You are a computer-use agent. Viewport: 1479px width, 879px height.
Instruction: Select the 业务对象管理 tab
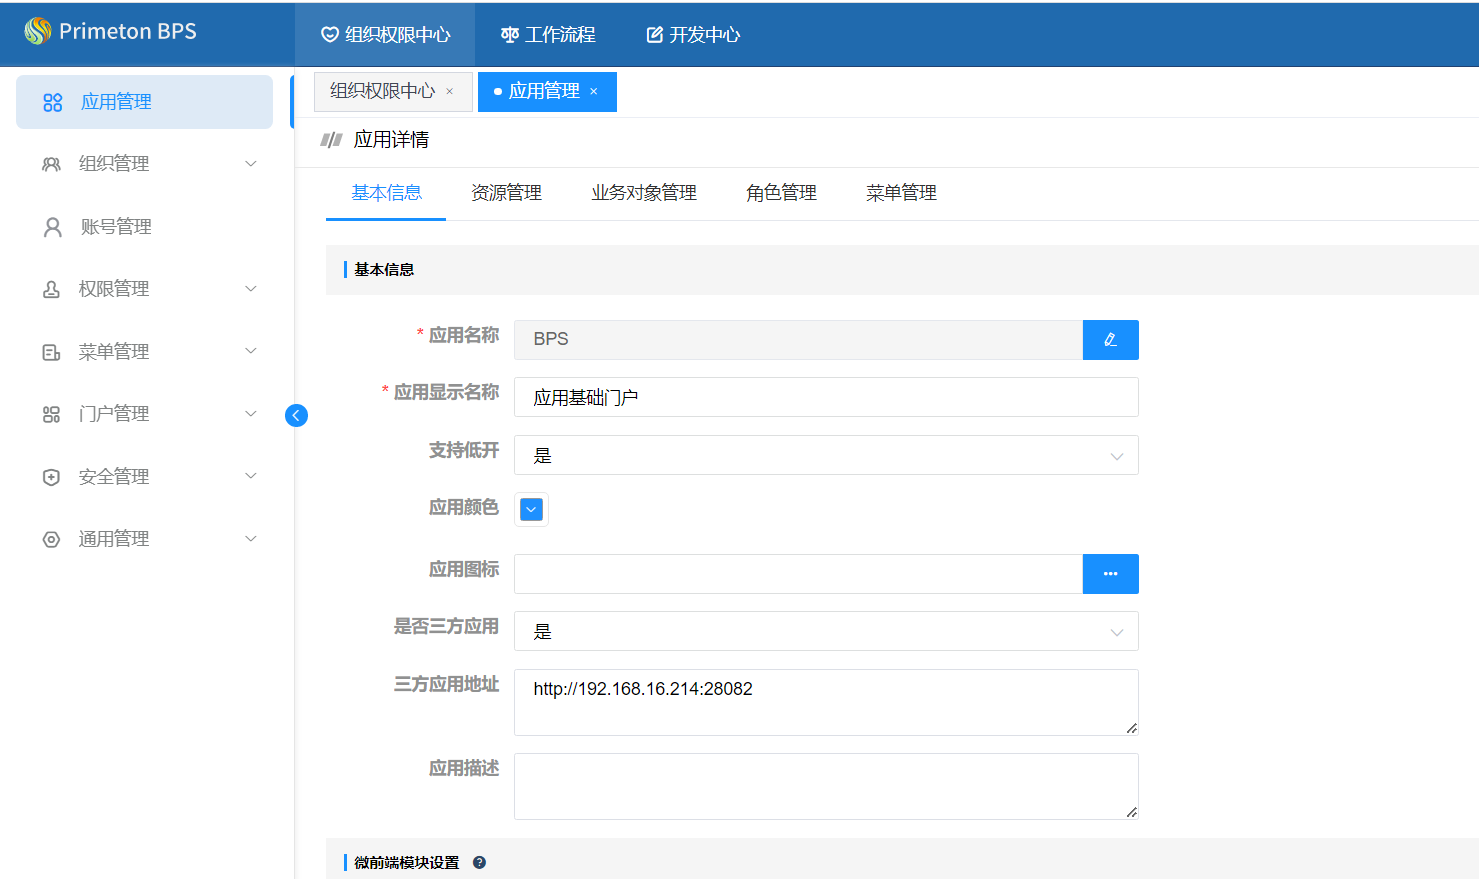point(644,193)
